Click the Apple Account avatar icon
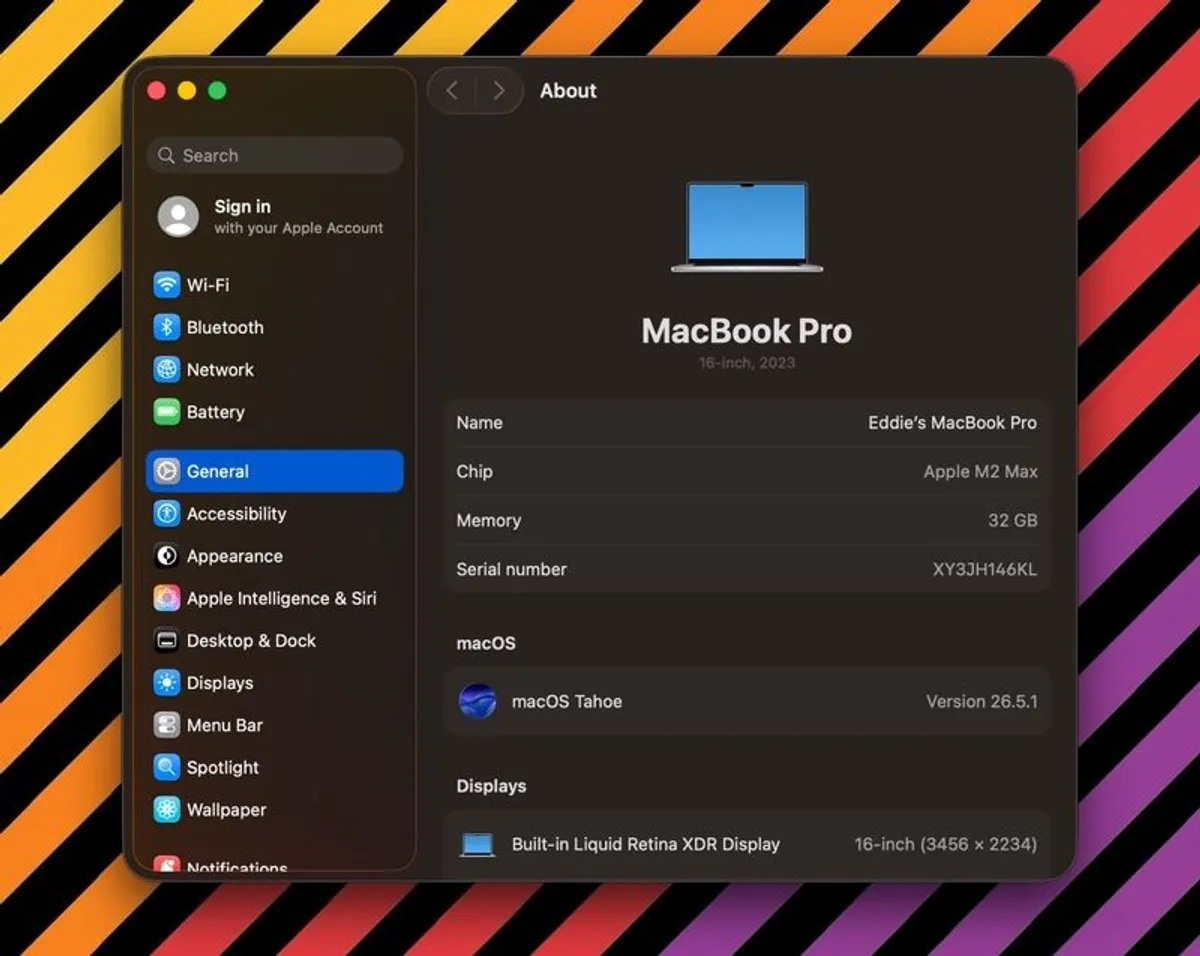1200x956 pixels. (x=178, y=216)
